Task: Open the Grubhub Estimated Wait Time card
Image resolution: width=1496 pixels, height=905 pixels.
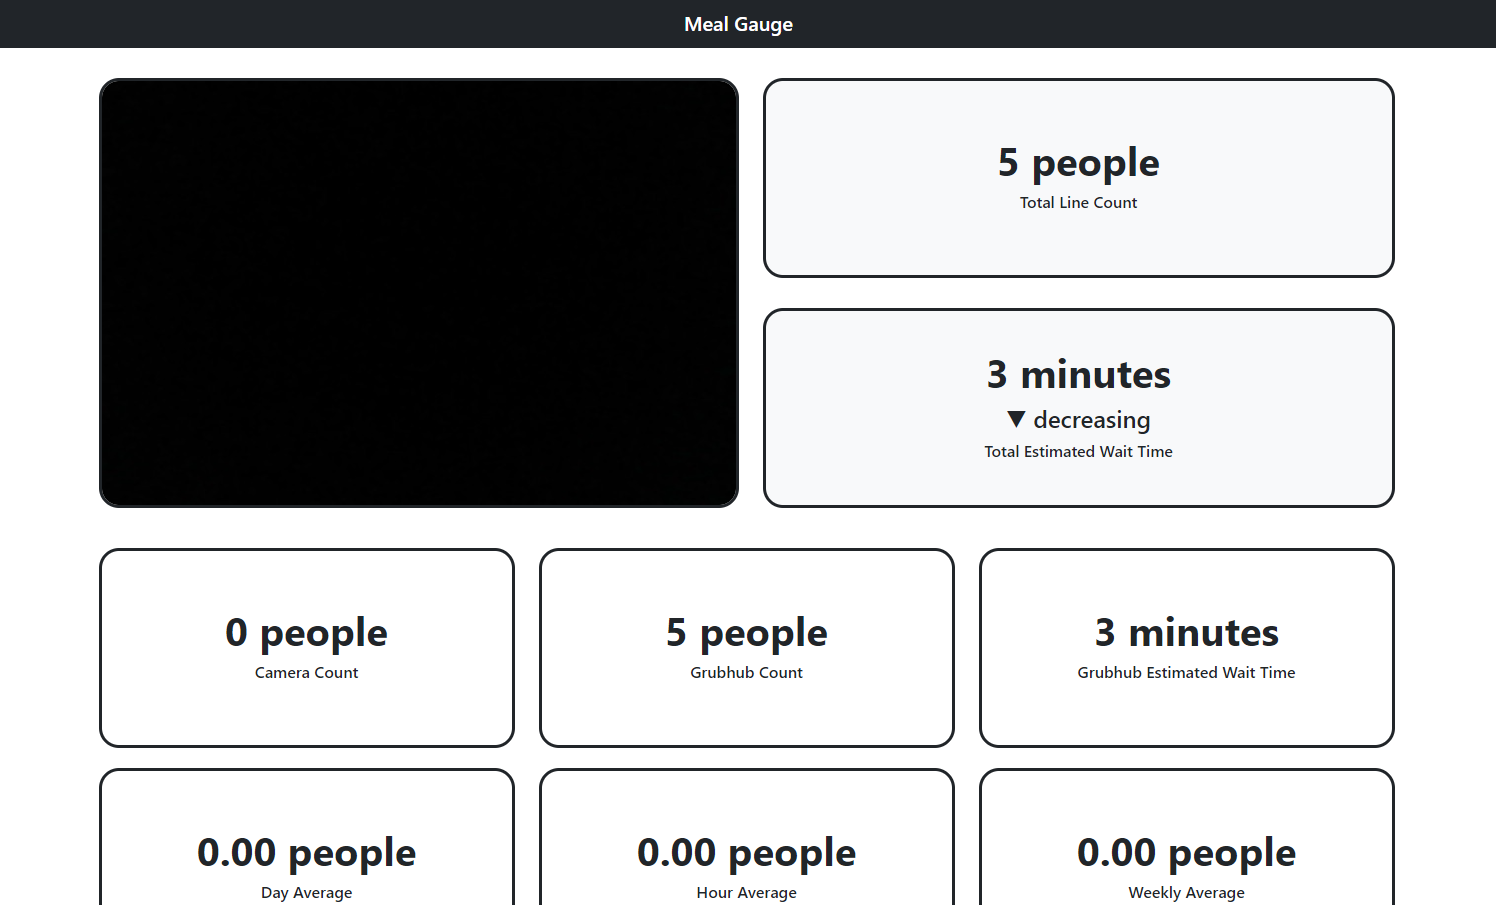Action: 1186,647
